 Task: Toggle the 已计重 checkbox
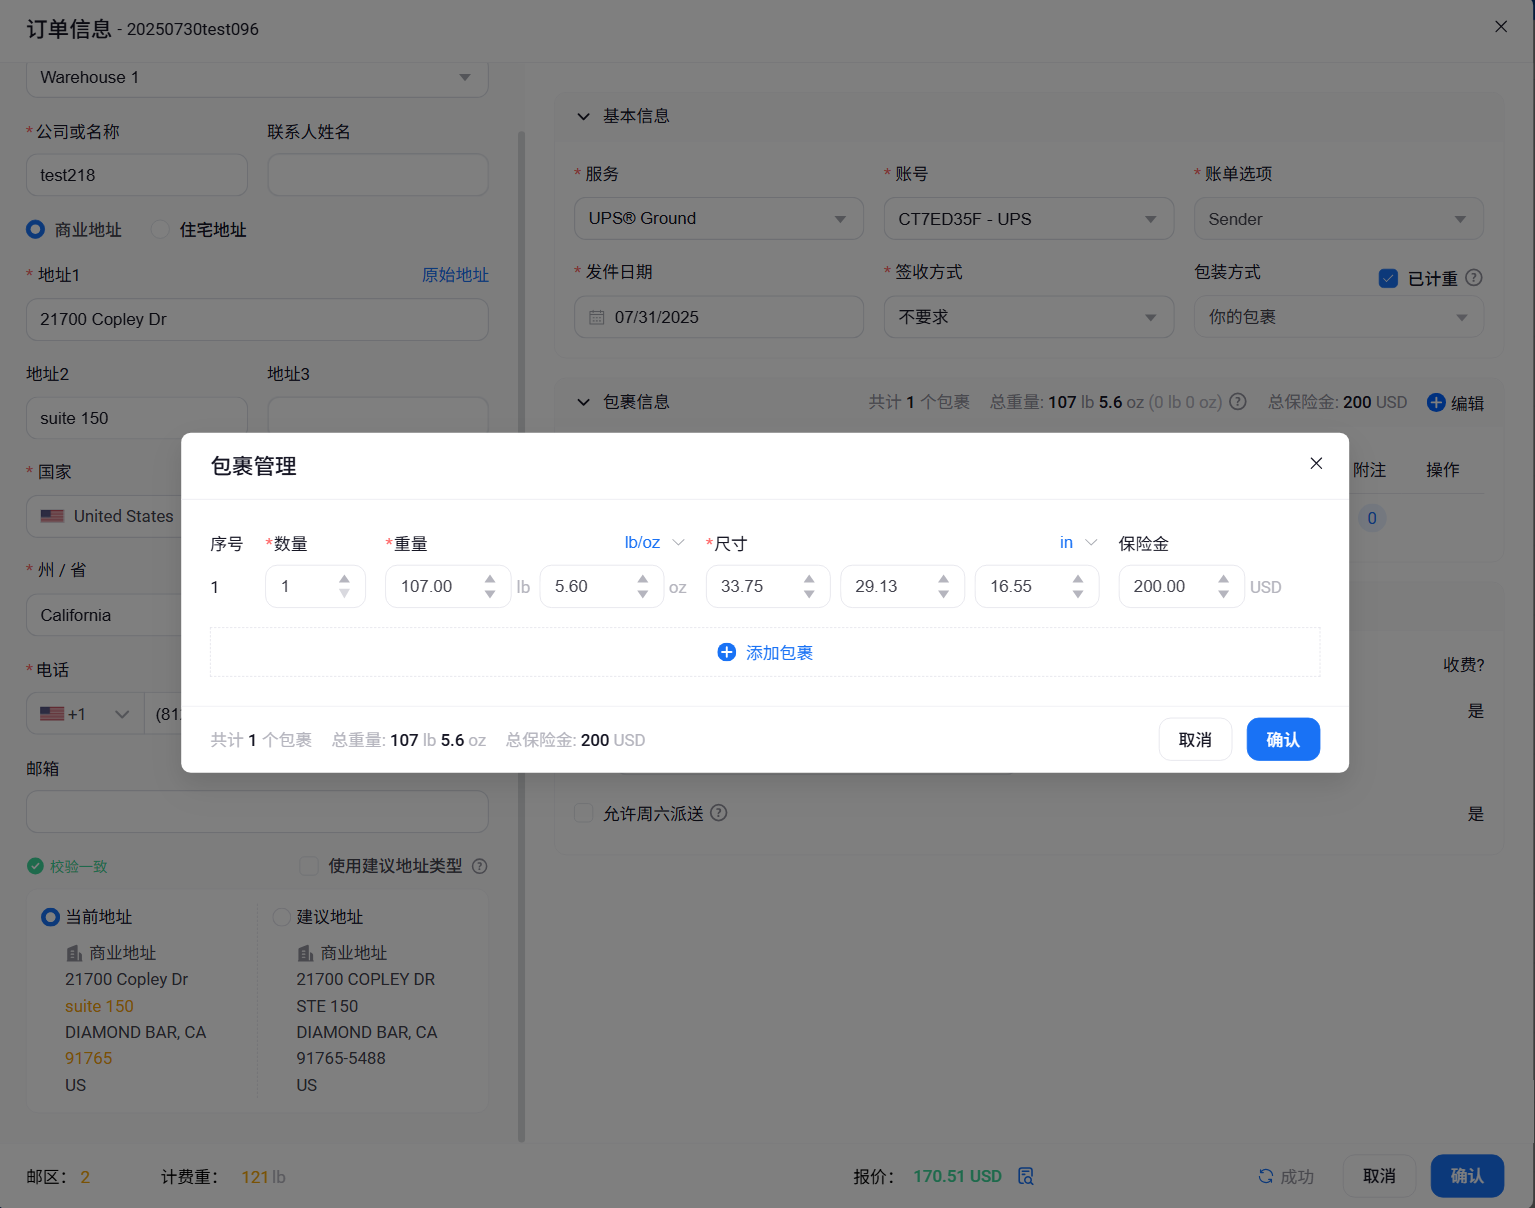(1388, 278)
